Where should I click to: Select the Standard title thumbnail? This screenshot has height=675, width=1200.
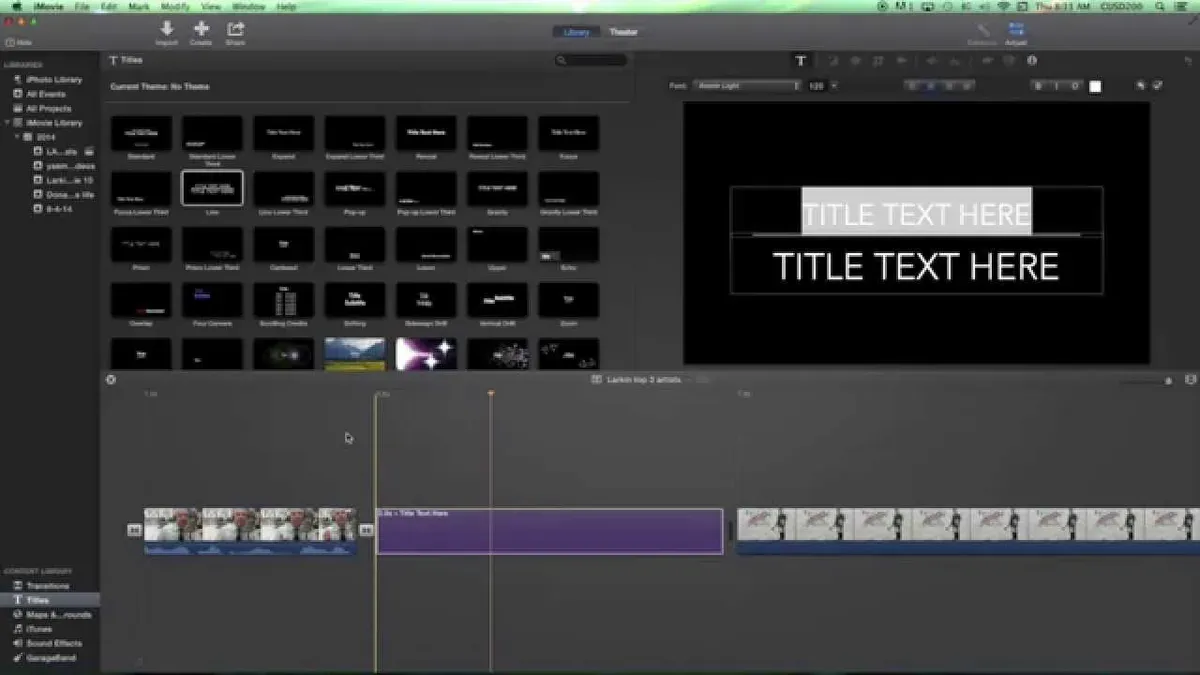141,133
